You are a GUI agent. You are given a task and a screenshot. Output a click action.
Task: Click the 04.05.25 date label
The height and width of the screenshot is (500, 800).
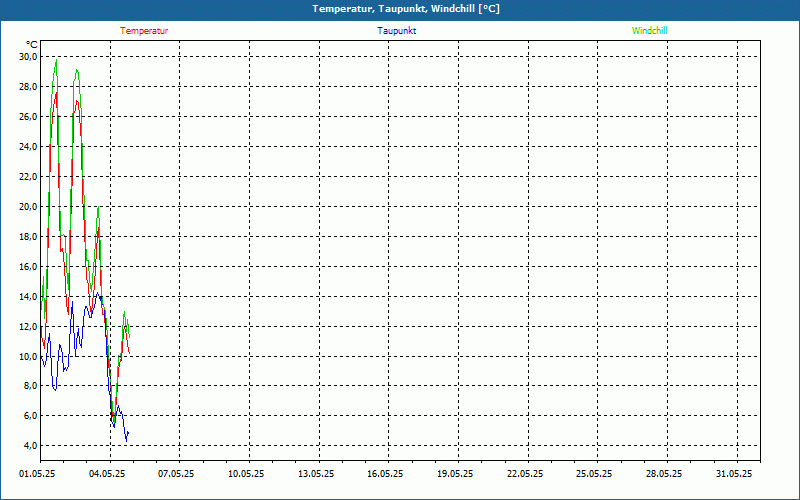(x=107, y=474)
